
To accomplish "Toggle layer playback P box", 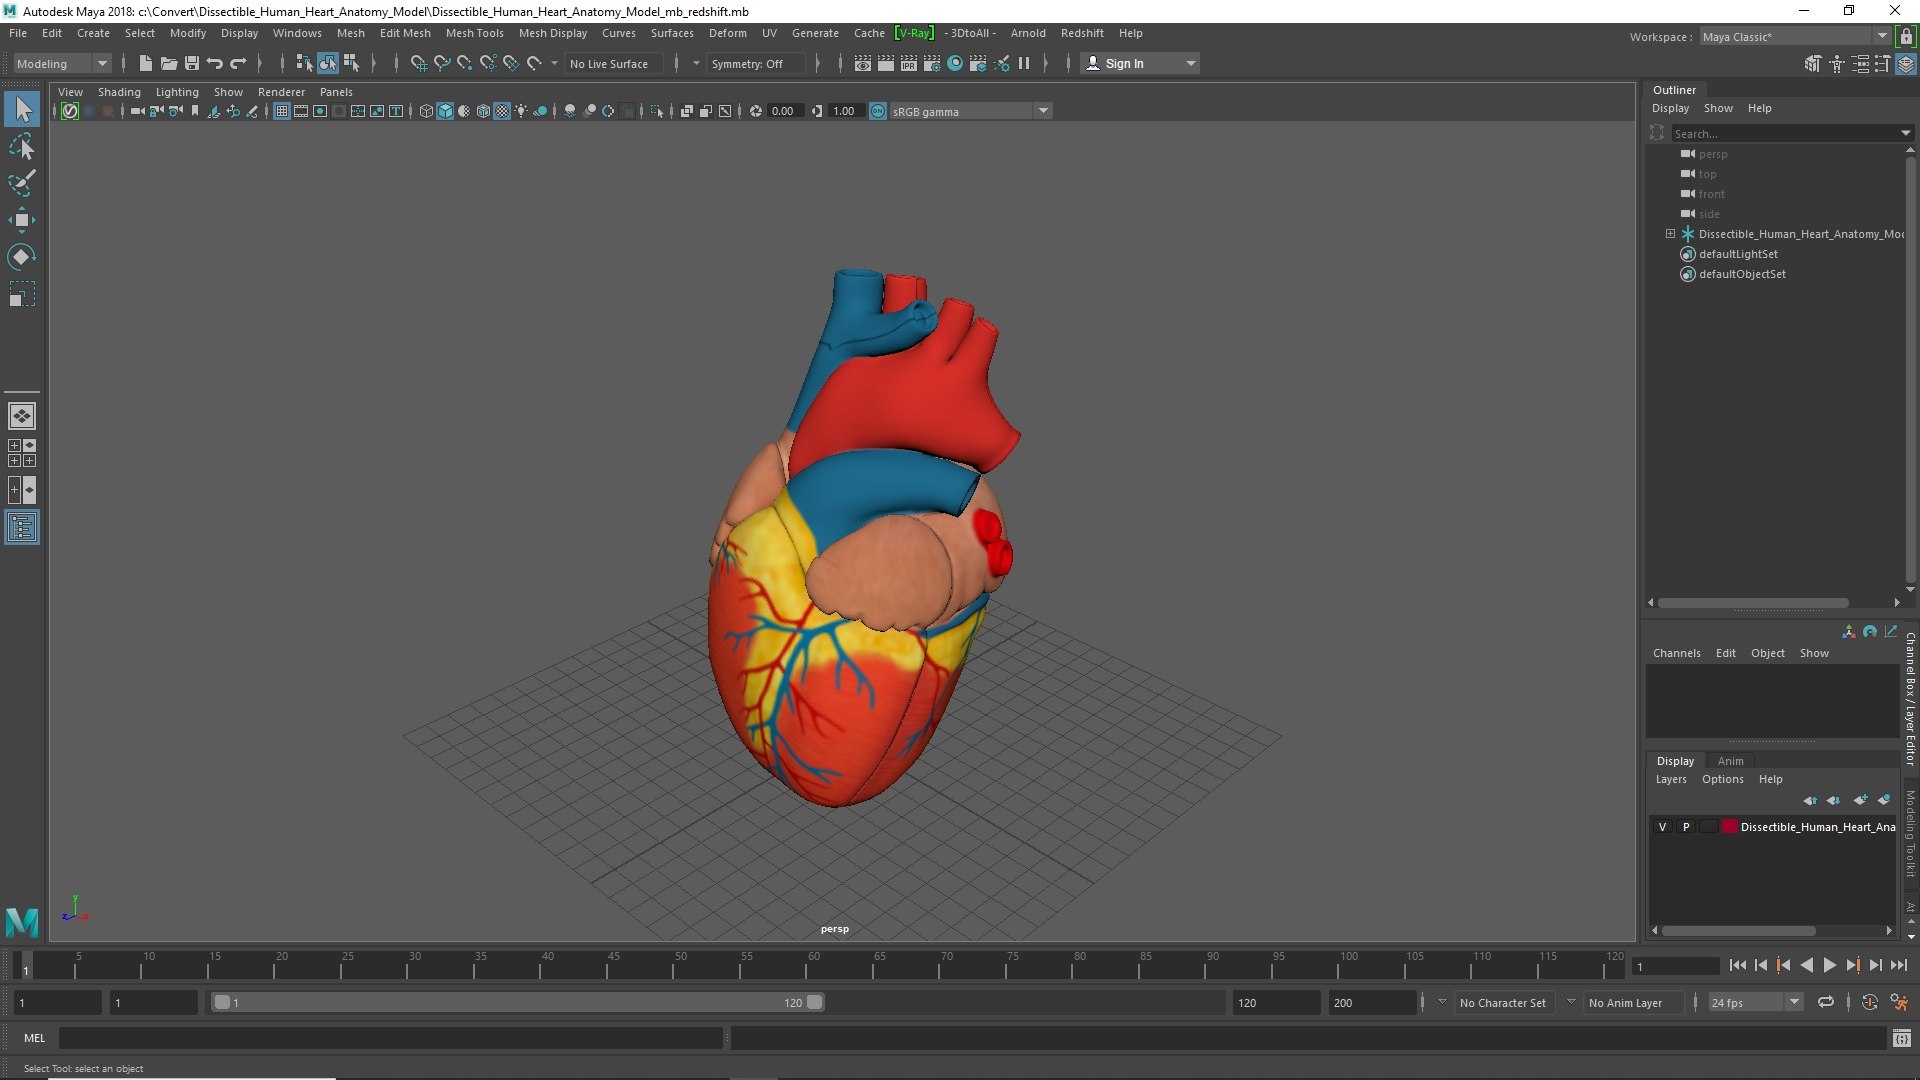I will [1686, 827].
